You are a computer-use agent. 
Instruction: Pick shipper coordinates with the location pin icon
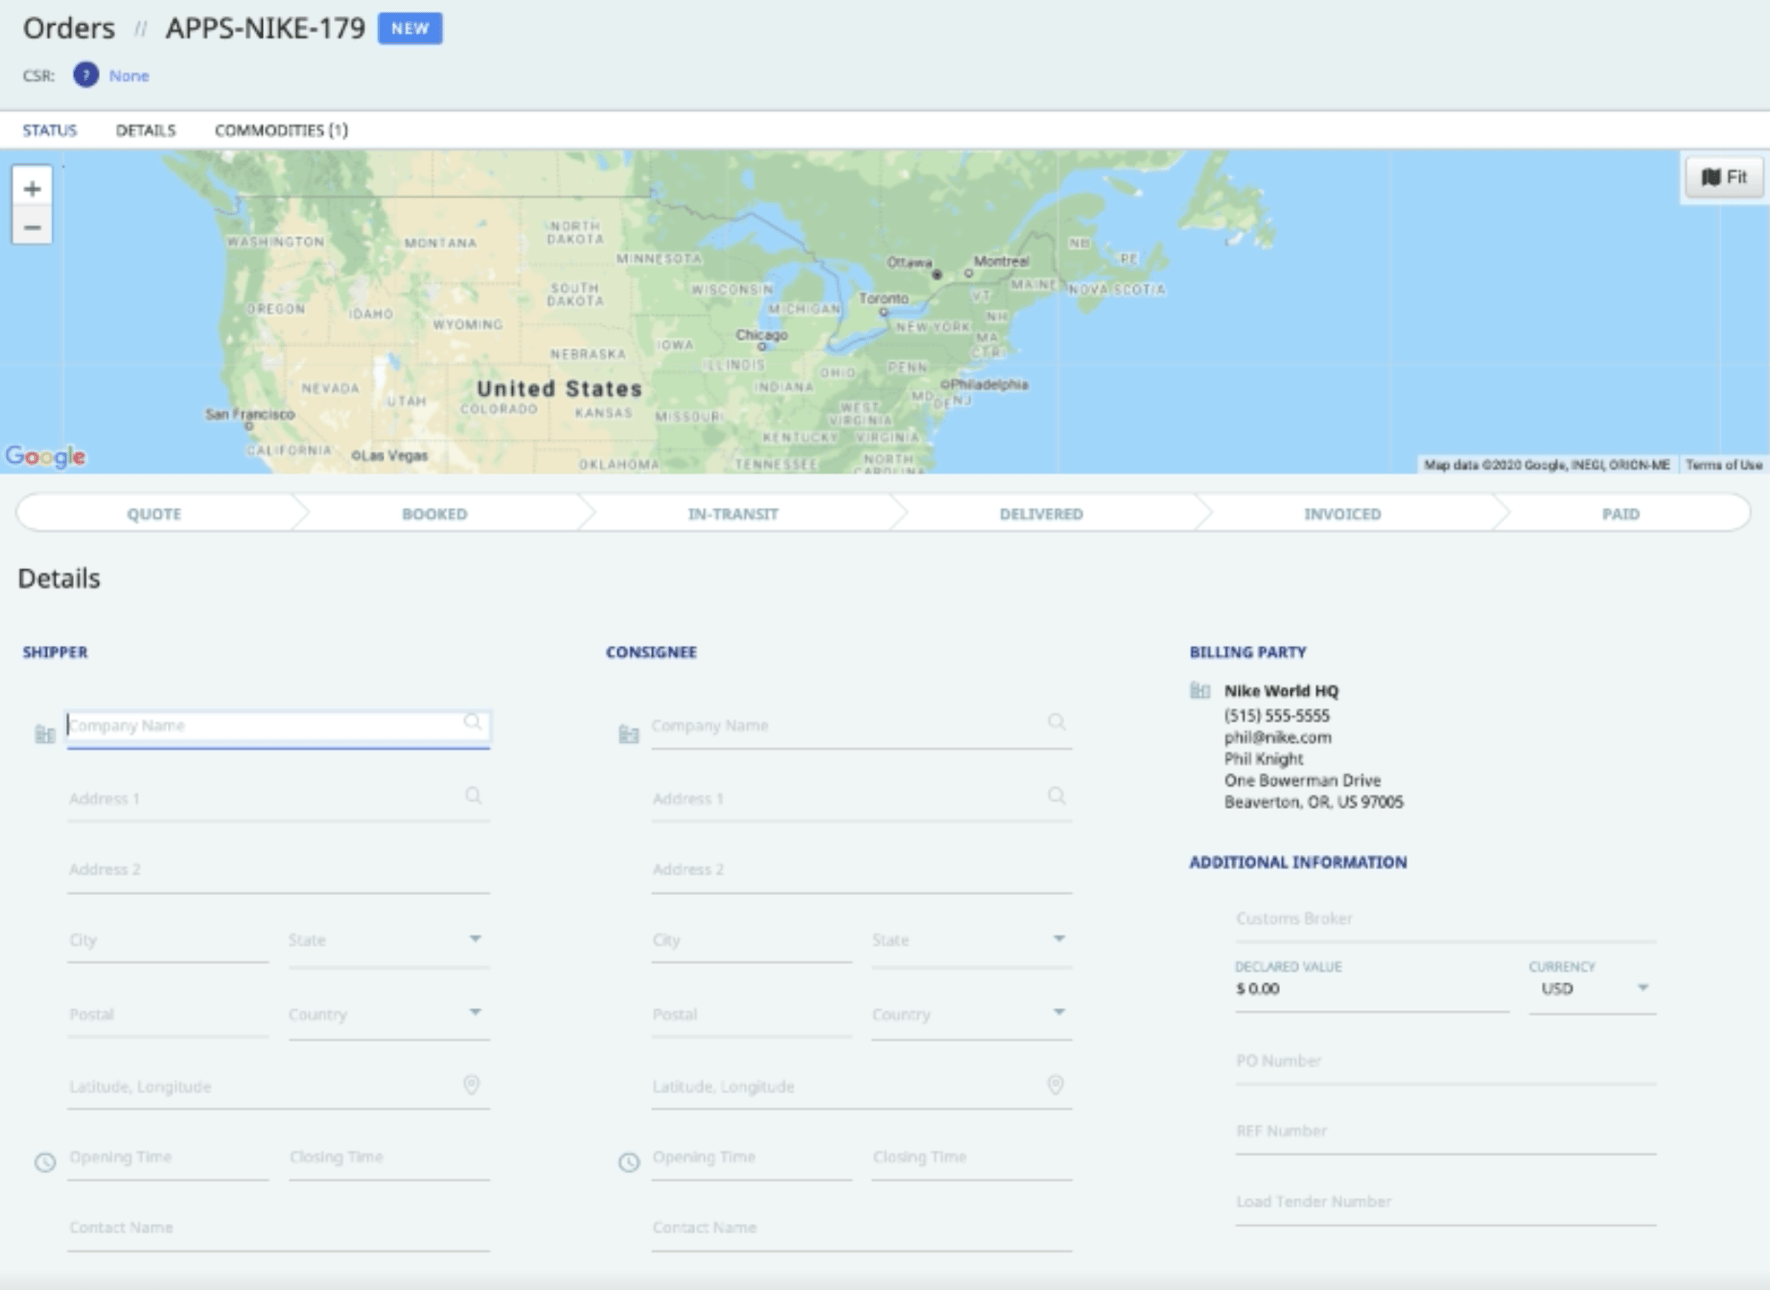point(472,1085)
